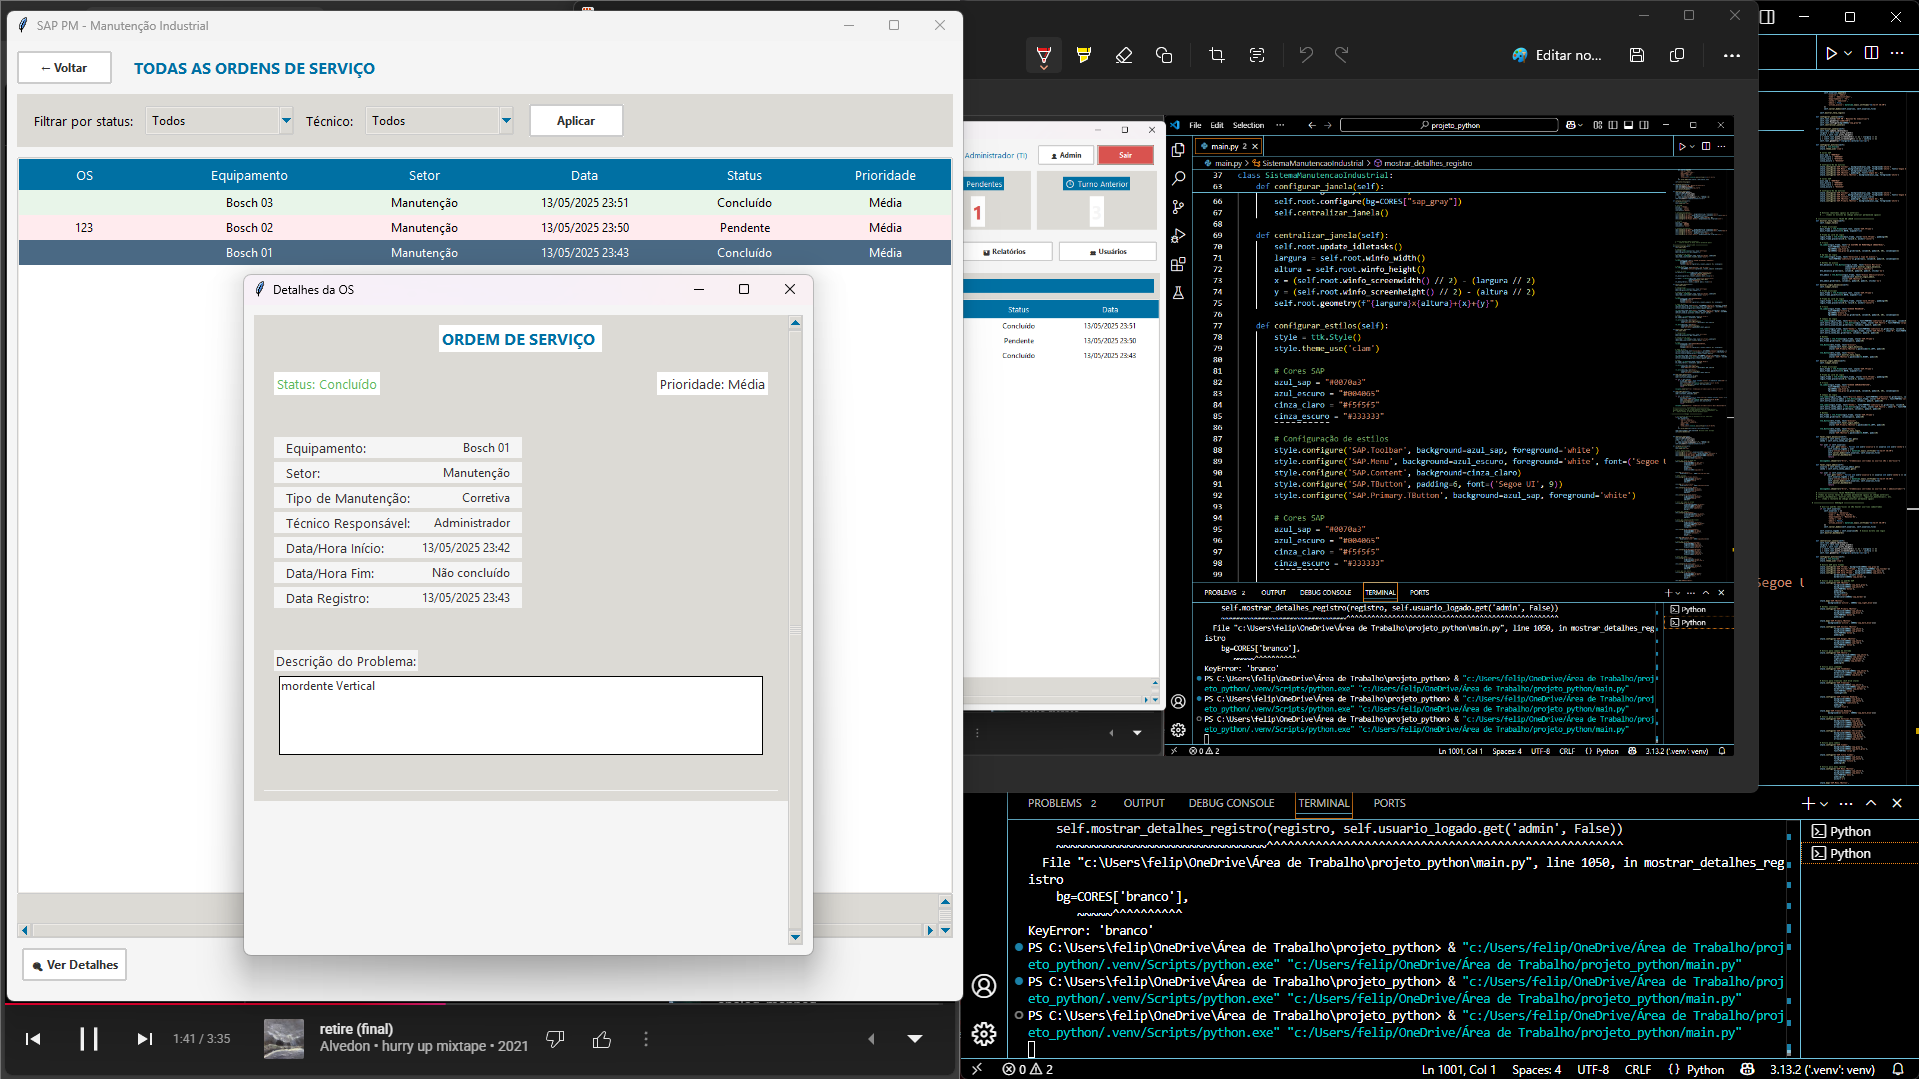Activate the image crop tool

[x=1216, y=55]
